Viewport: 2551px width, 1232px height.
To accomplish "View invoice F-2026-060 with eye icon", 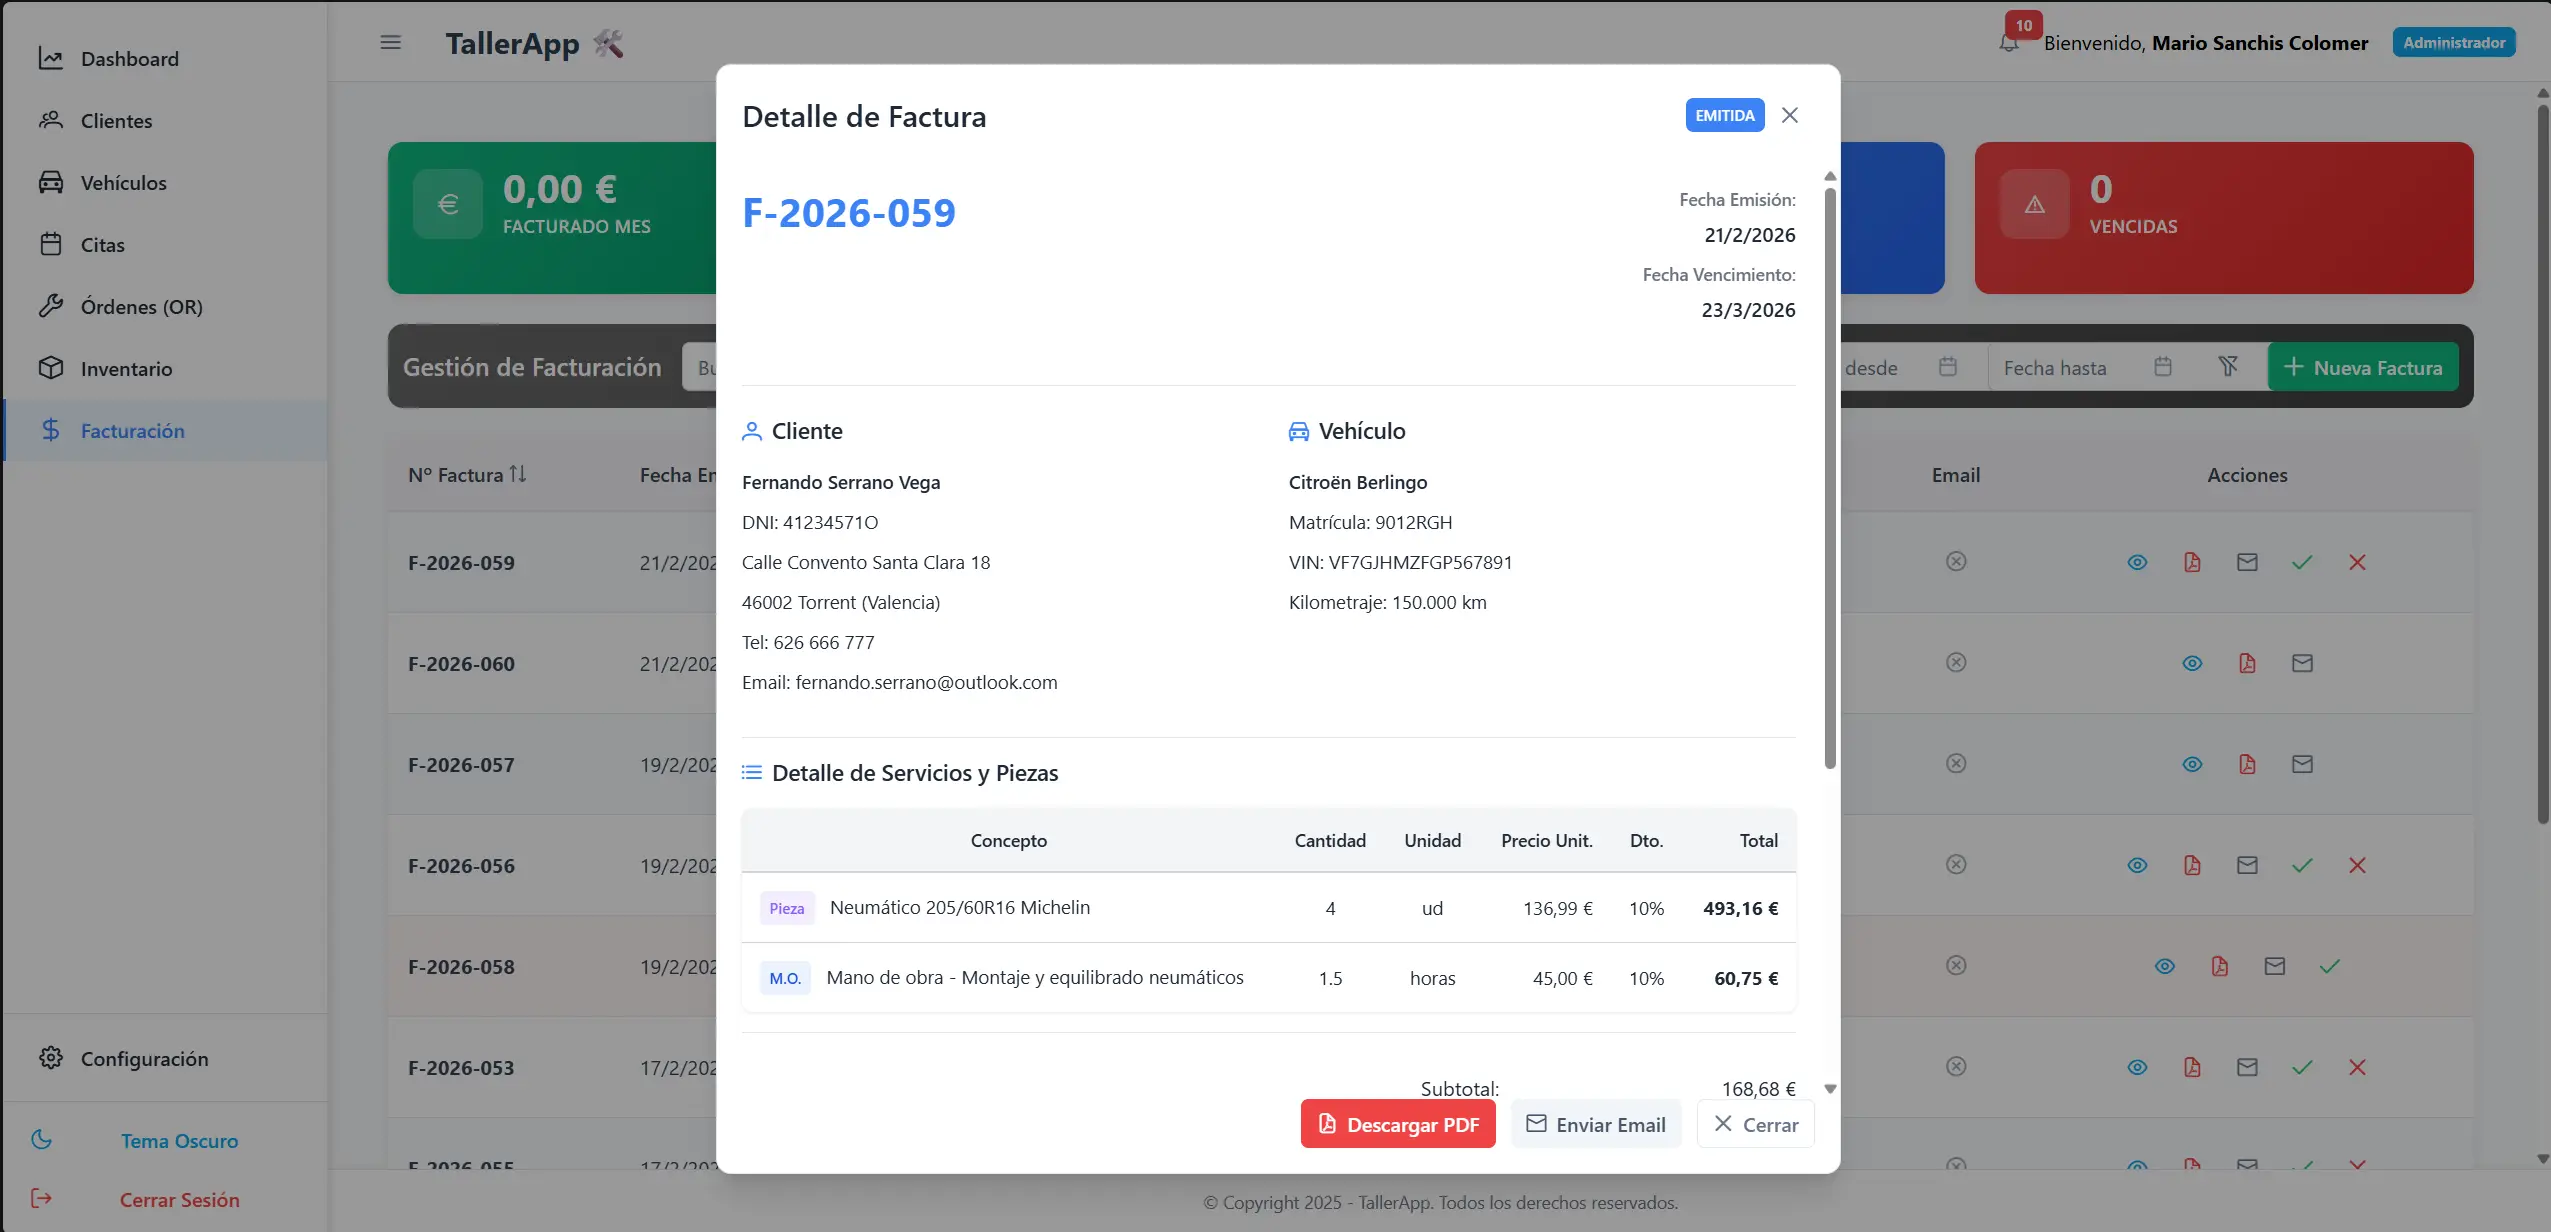I will (2192, 663).
